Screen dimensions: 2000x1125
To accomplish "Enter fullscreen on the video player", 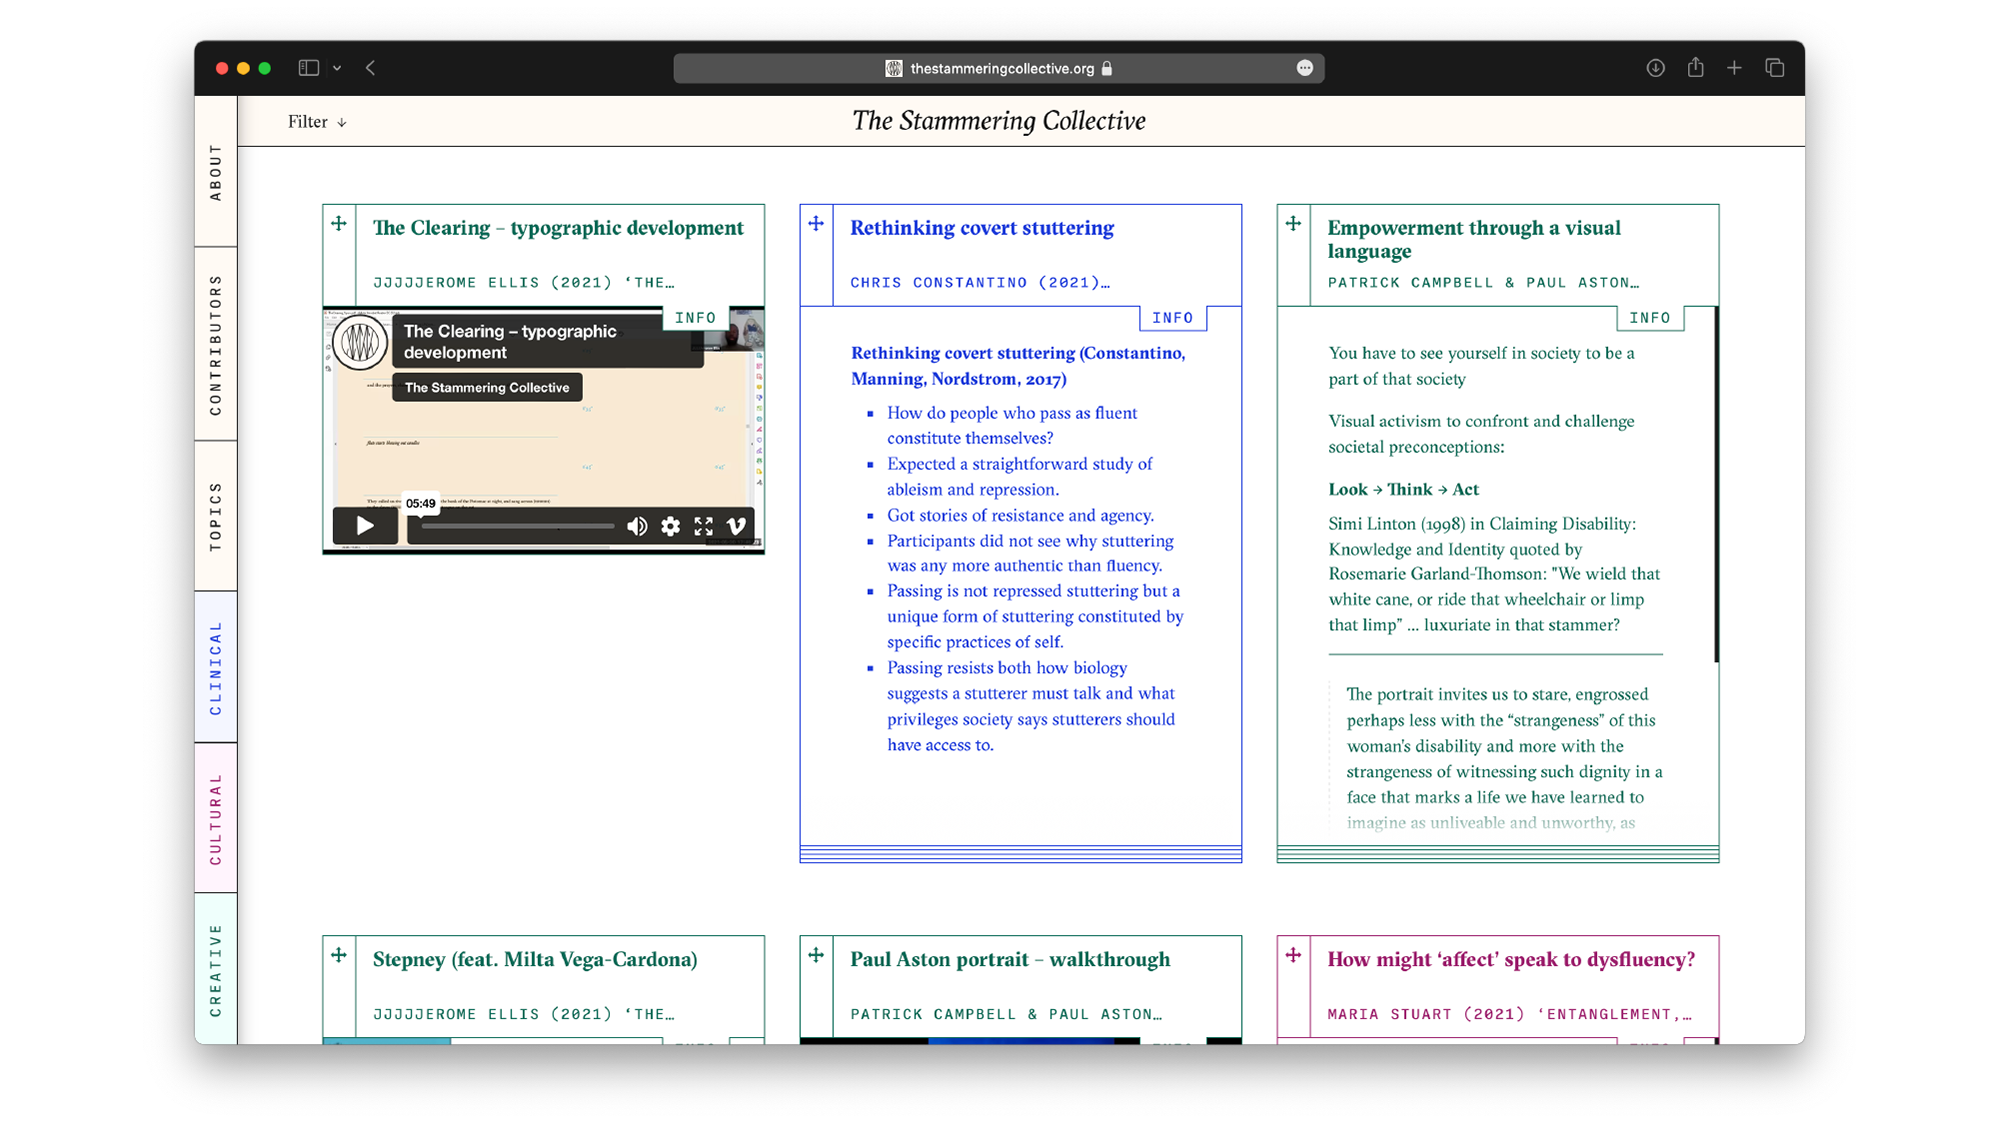I will pyautogui.click(x=704, y=526).
